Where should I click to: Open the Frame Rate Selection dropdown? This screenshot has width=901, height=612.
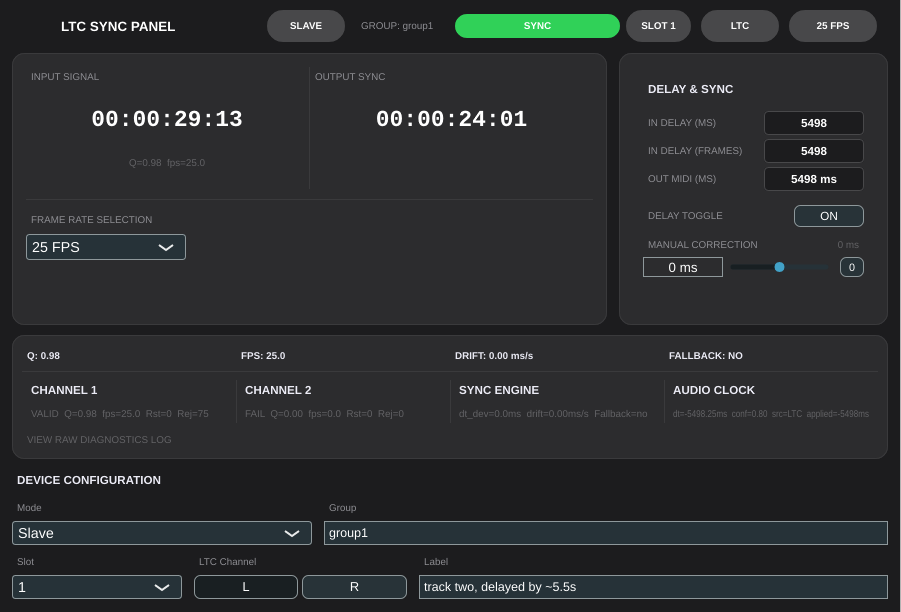(x=106, y=247)
